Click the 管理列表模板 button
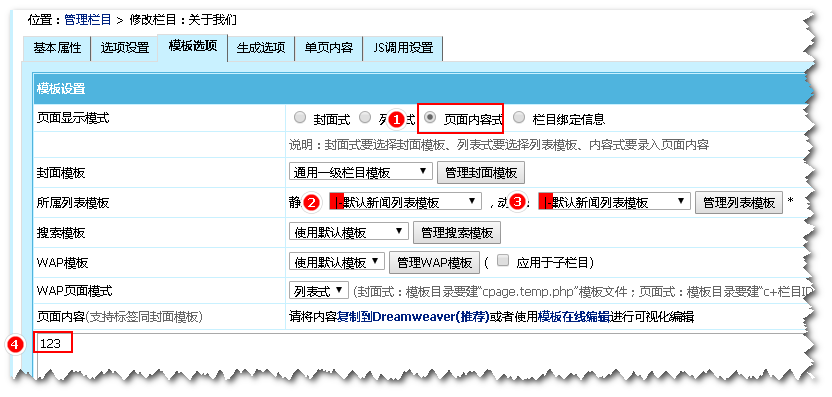 (x=739, y=202)
